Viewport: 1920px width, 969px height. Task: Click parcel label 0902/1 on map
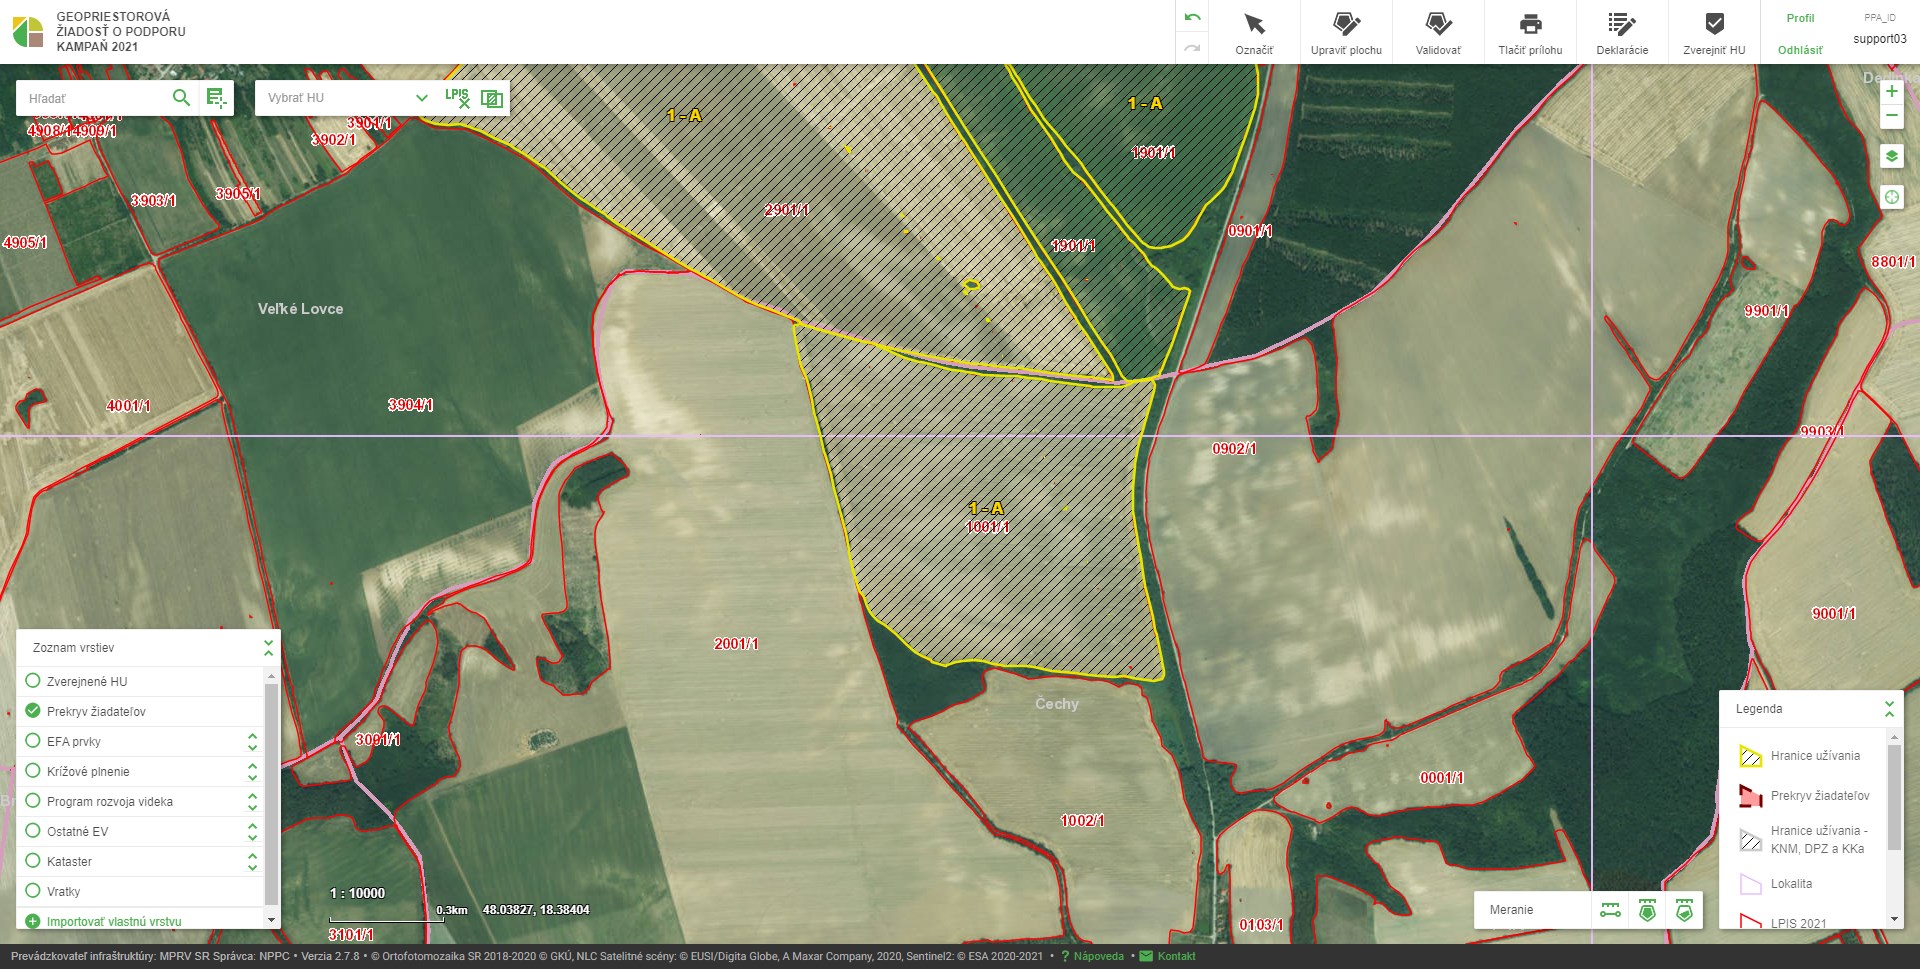pos(1234,449)
